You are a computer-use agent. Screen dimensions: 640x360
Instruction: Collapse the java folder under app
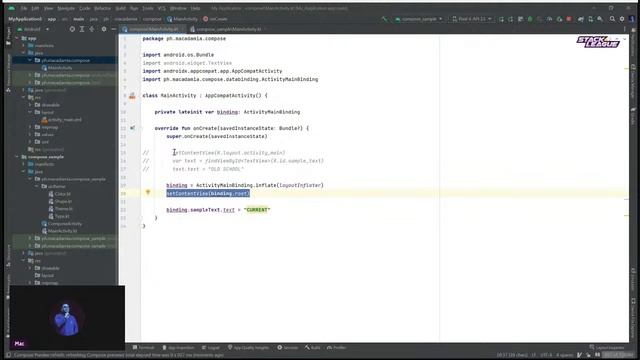[24, 53]
